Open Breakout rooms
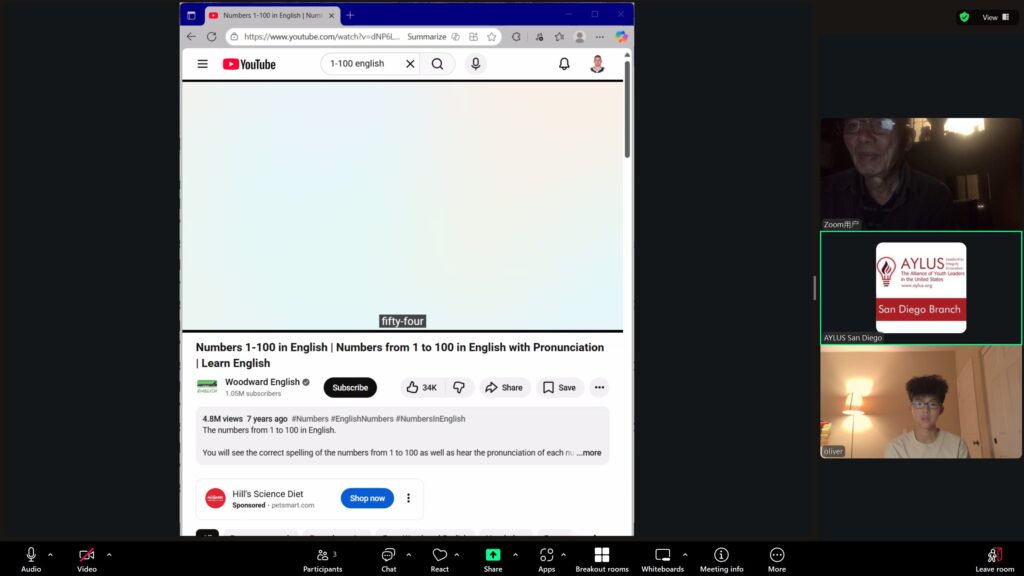Viewport: 1024px width, 576px height. click(602, 555)
